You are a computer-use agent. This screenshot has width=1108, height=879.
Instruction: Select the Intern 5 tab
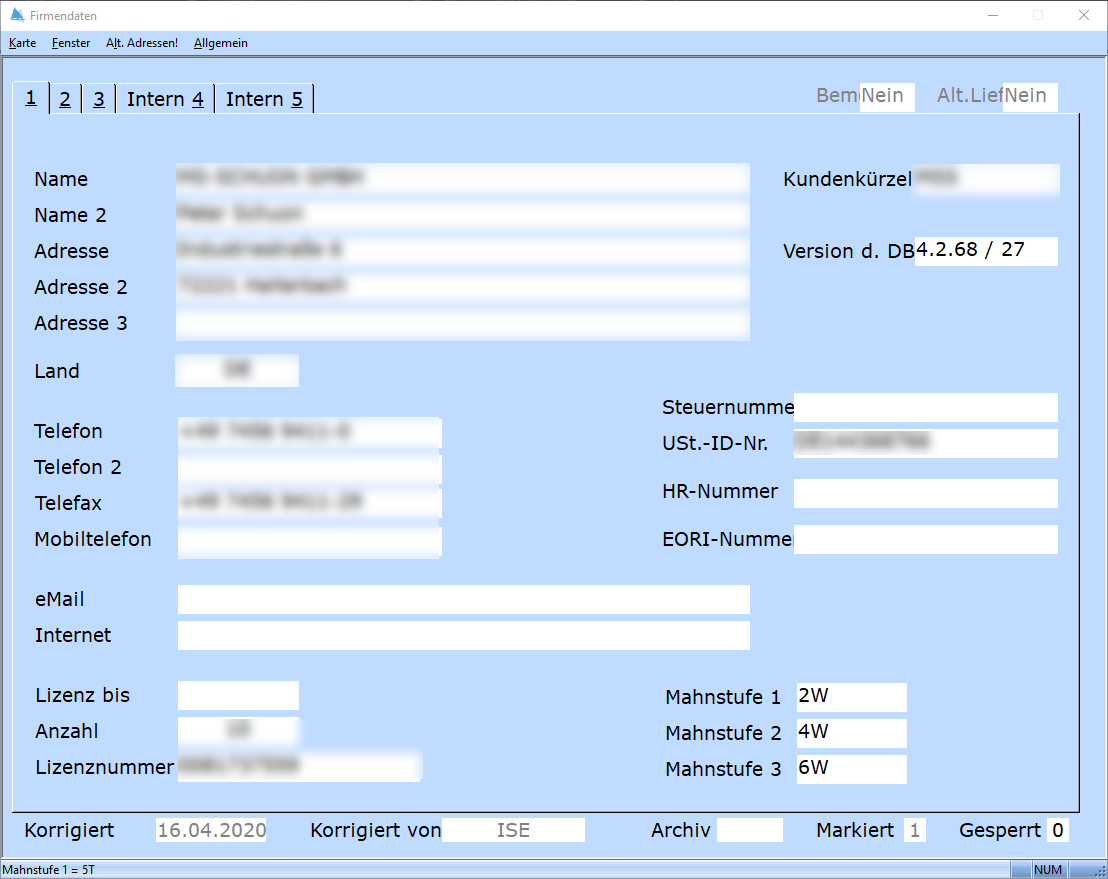[264, 99]
